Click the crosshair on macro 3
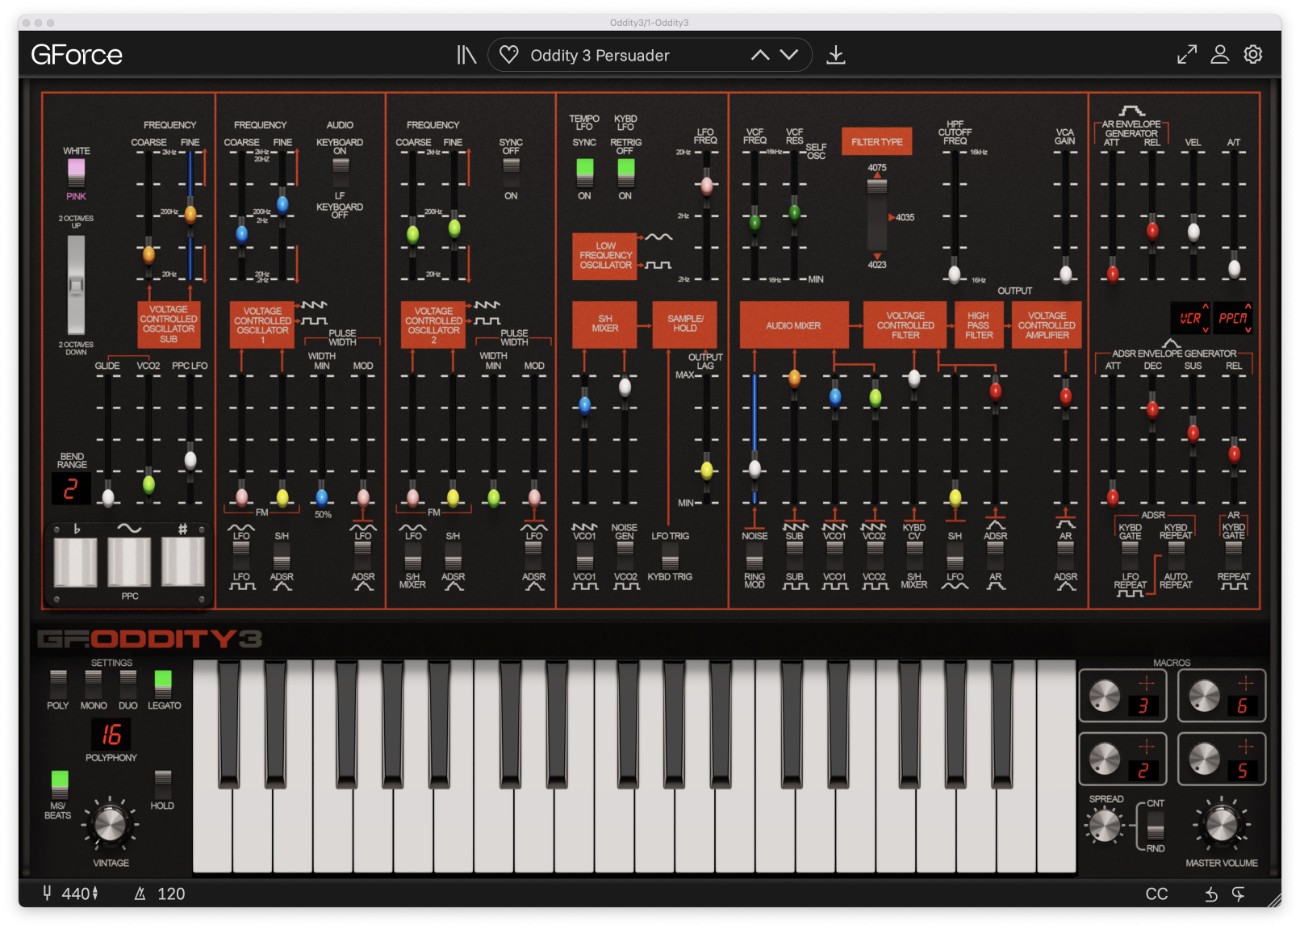The height and width of the screenshot is (929, 1300). pyautogui.click(x=1146, y=683)
